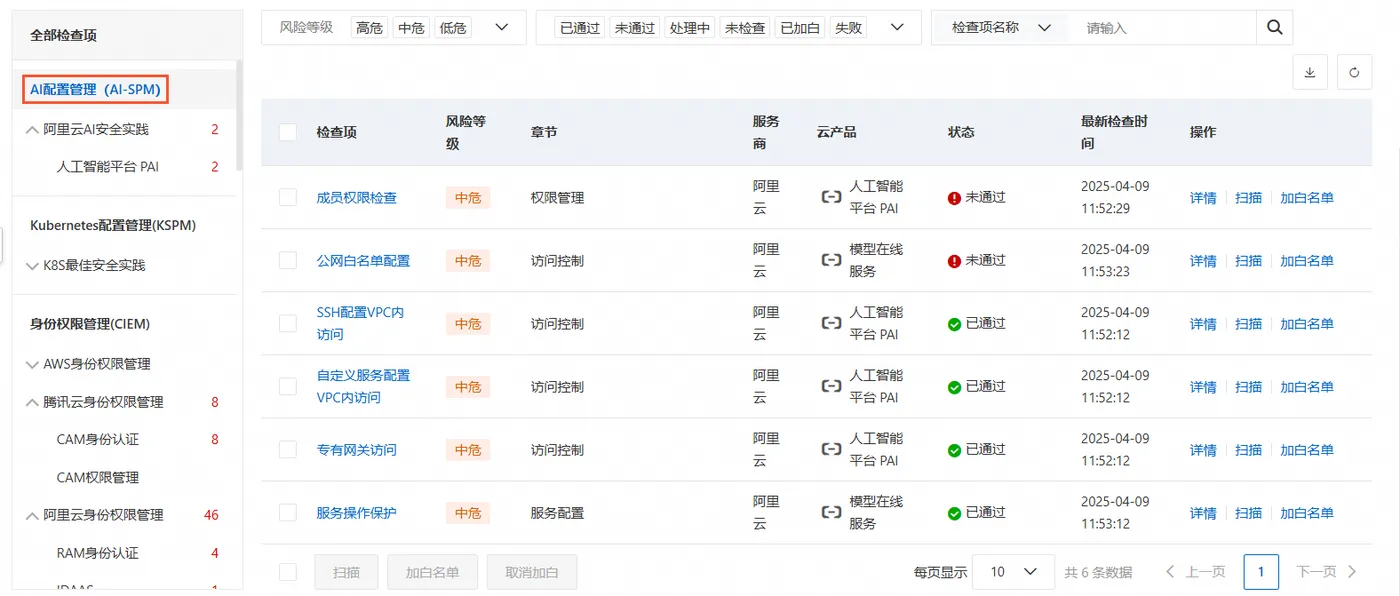The width and height of the screenshot is (1400, 596).
Task: Click the previous page arrow icon
Action: [x=1171, y=572]
